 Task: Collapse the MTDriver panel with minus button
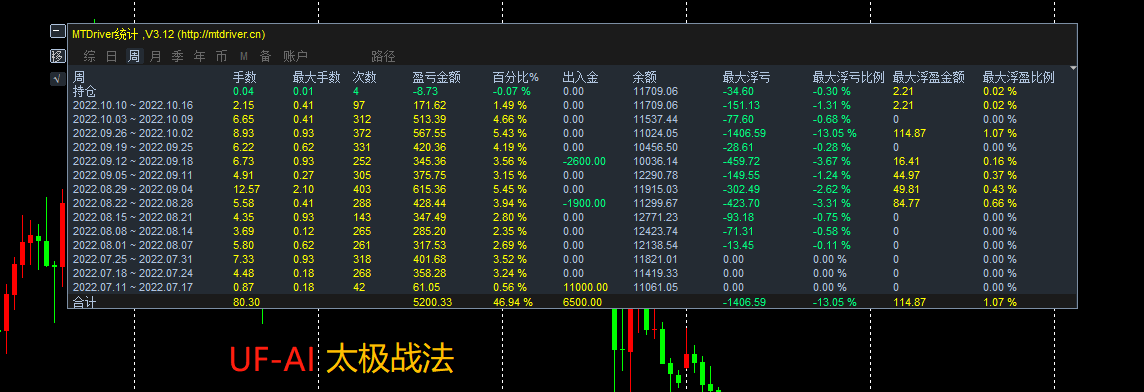coord(57,31)
